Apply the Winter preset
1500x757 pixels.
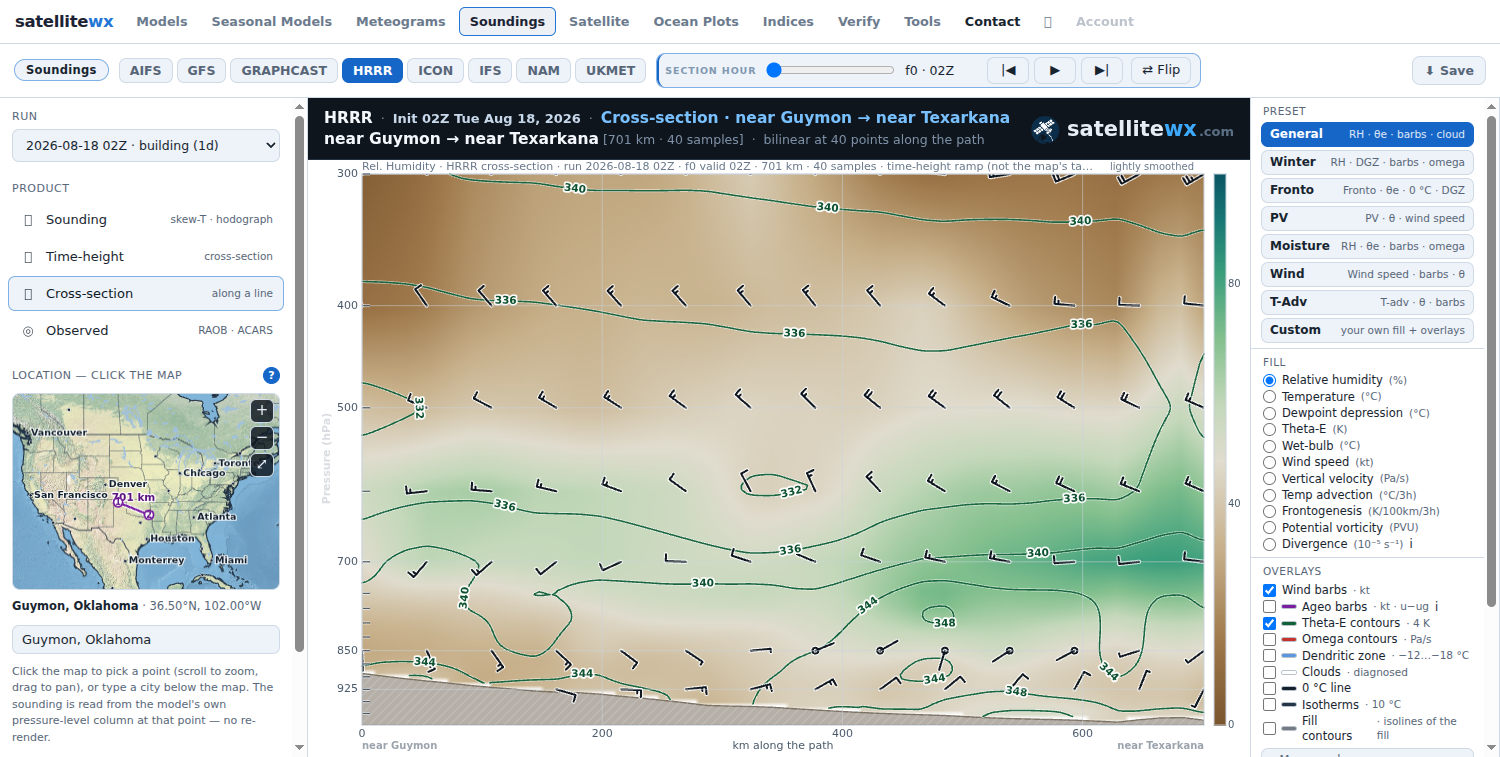pos(1367,162)
